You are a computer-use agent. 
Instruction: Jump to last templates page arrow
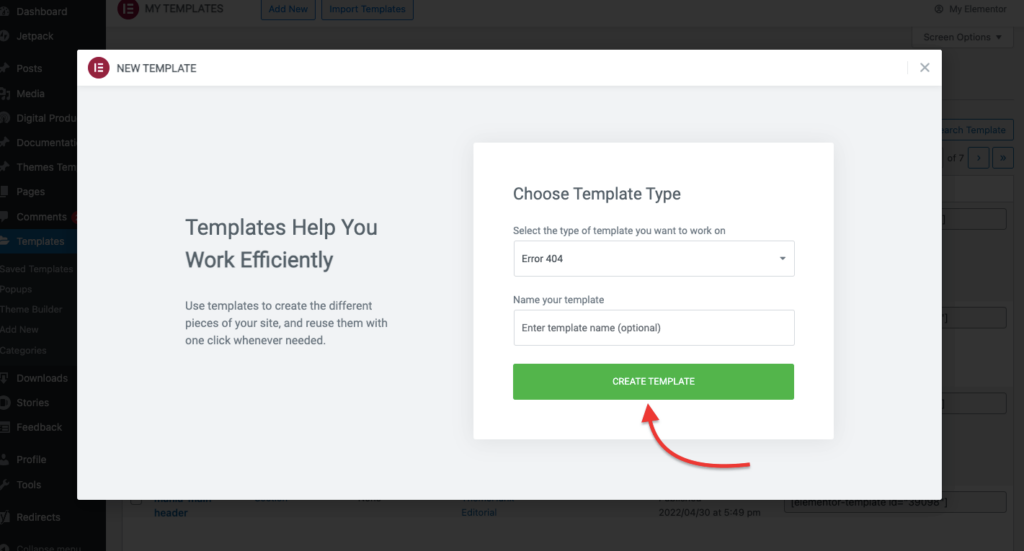tap(1002, 158)
